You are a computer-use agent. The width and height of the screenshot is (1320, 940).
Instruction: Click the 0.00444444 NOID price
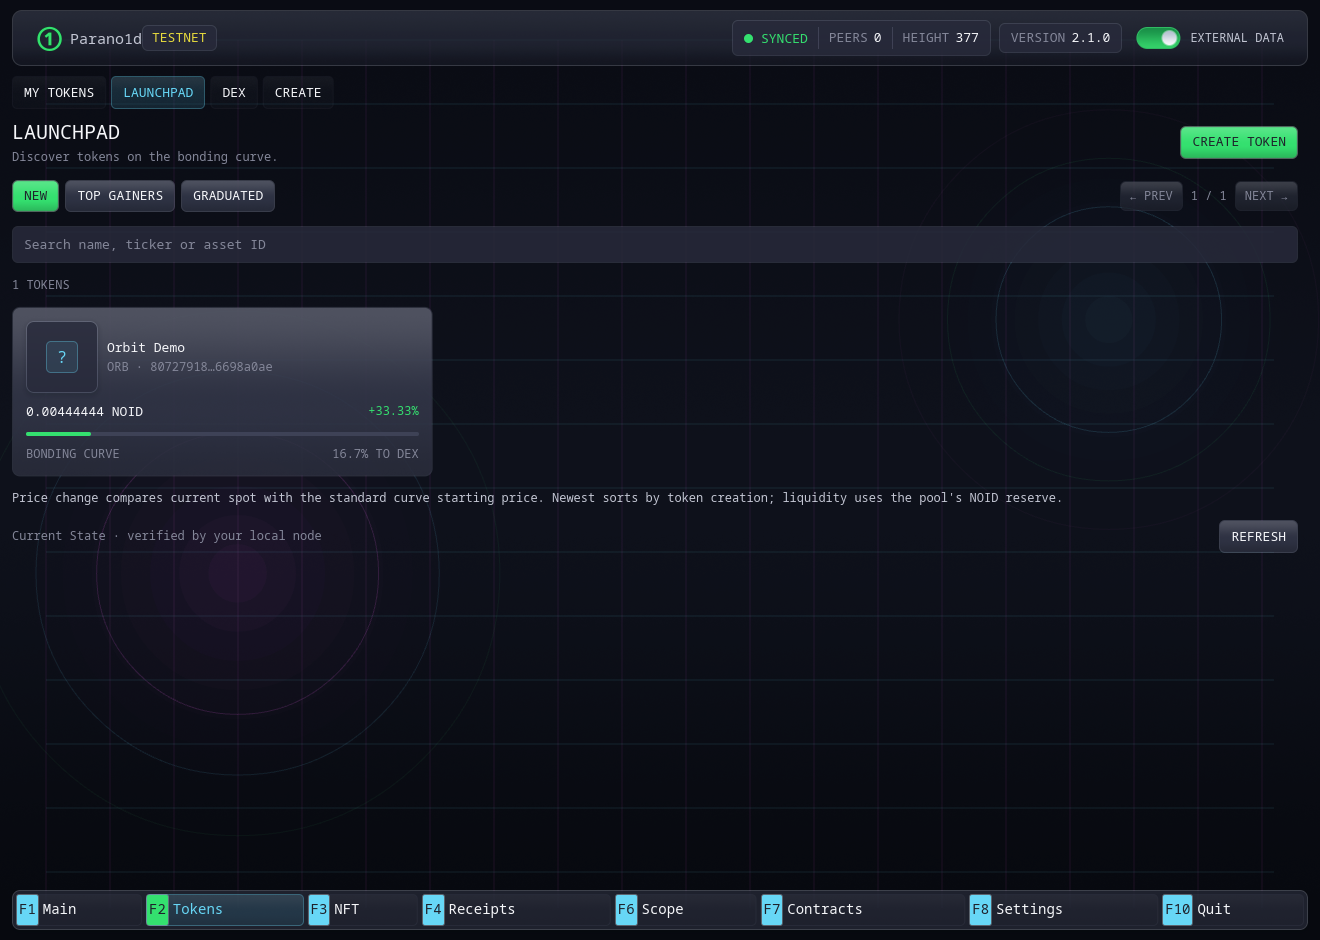(x=85, y=412)
